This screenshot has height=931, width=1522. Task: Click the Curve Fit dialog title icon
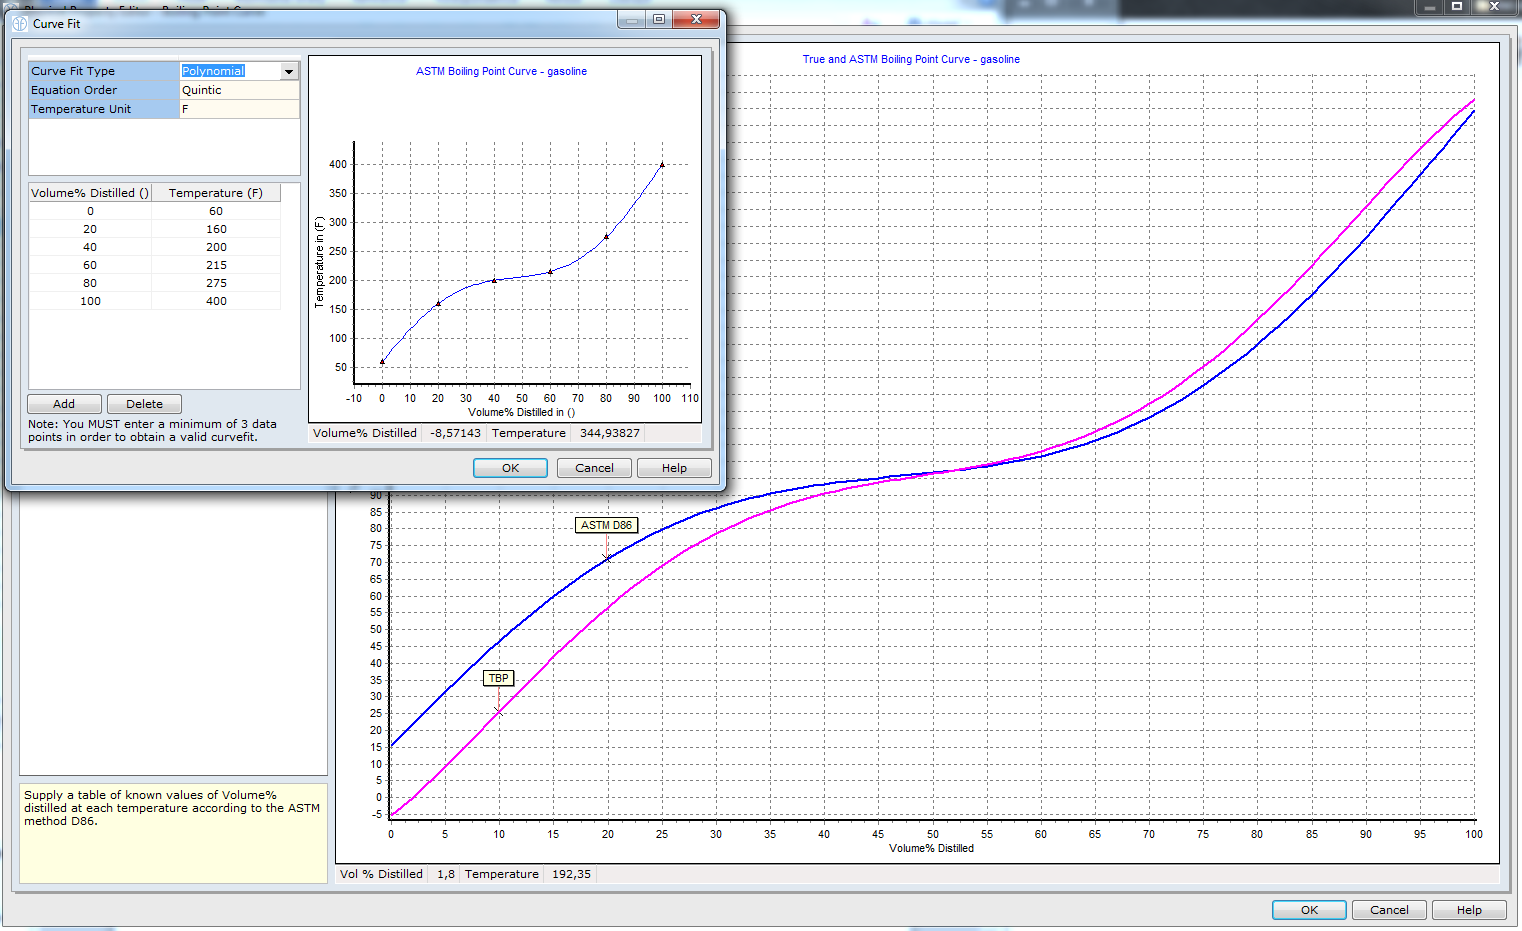click(x=20, y=23)
